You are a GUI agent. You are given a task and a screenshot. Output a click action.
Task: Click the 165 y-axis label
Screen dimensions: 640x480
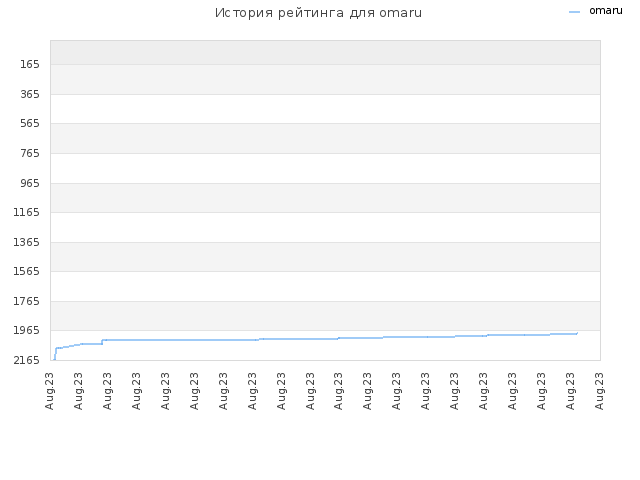(30, 64)
